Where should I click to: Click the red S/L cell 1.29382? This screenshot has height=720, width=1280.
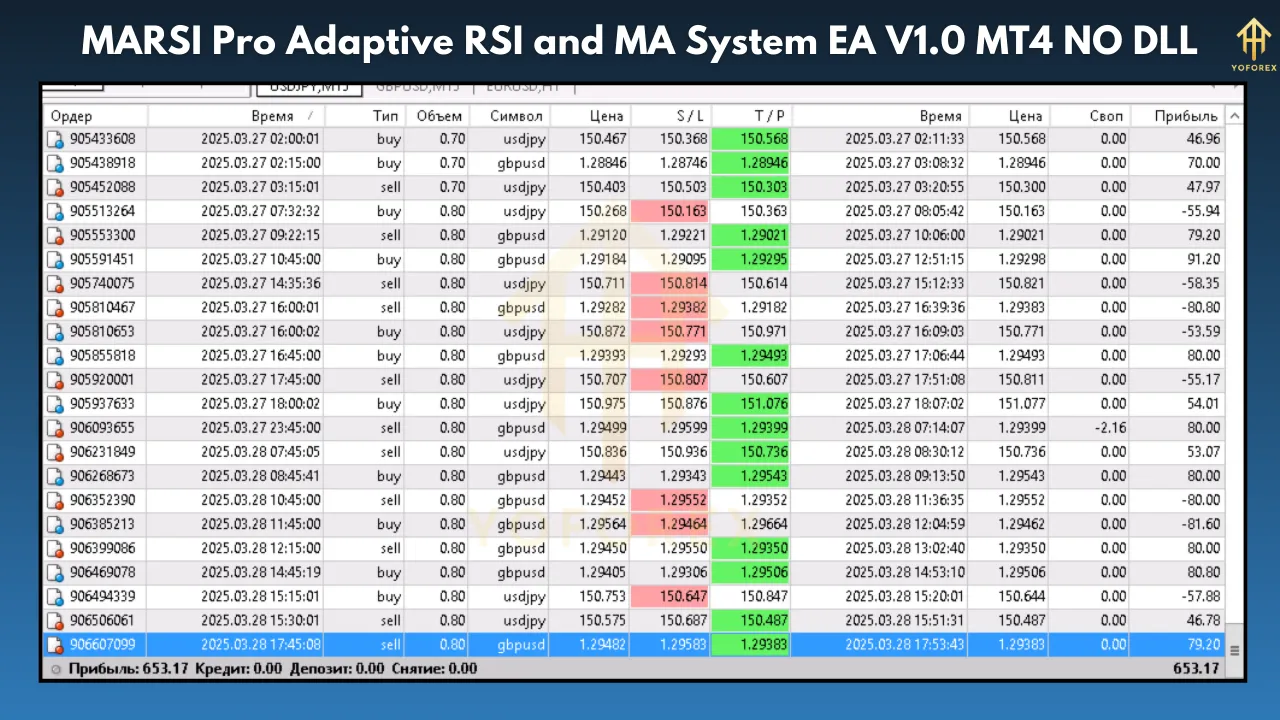tap(670, 307)
